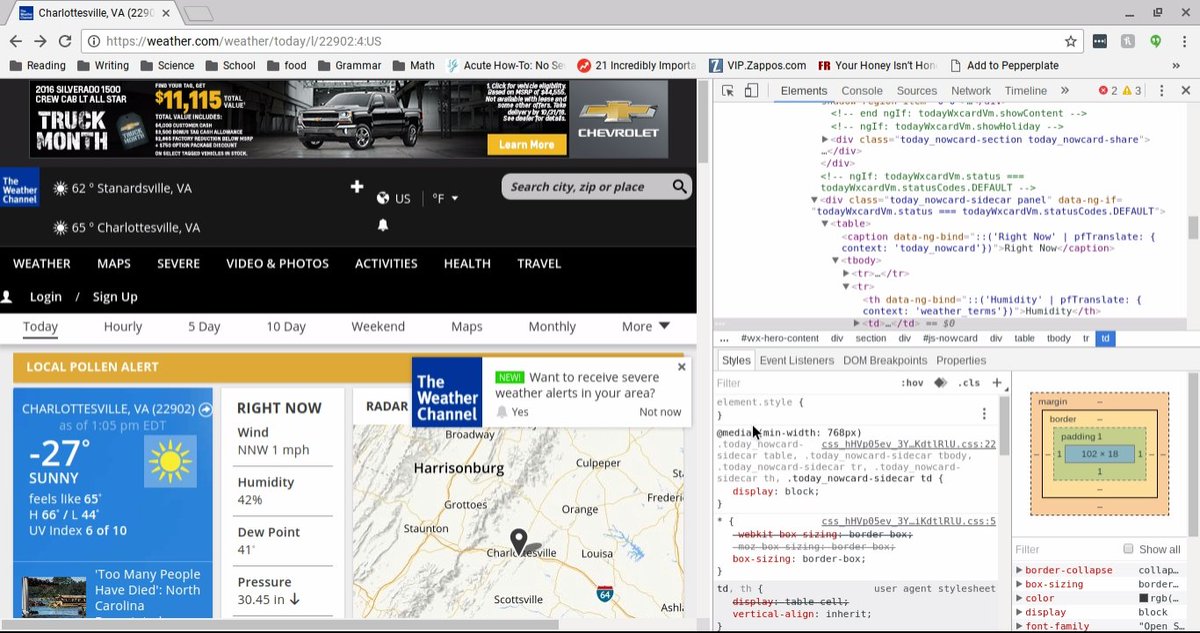Viewport: 1200px width, 633px height.
Task: Click the Weather Channel logo in header
Action: coord(19,189)
